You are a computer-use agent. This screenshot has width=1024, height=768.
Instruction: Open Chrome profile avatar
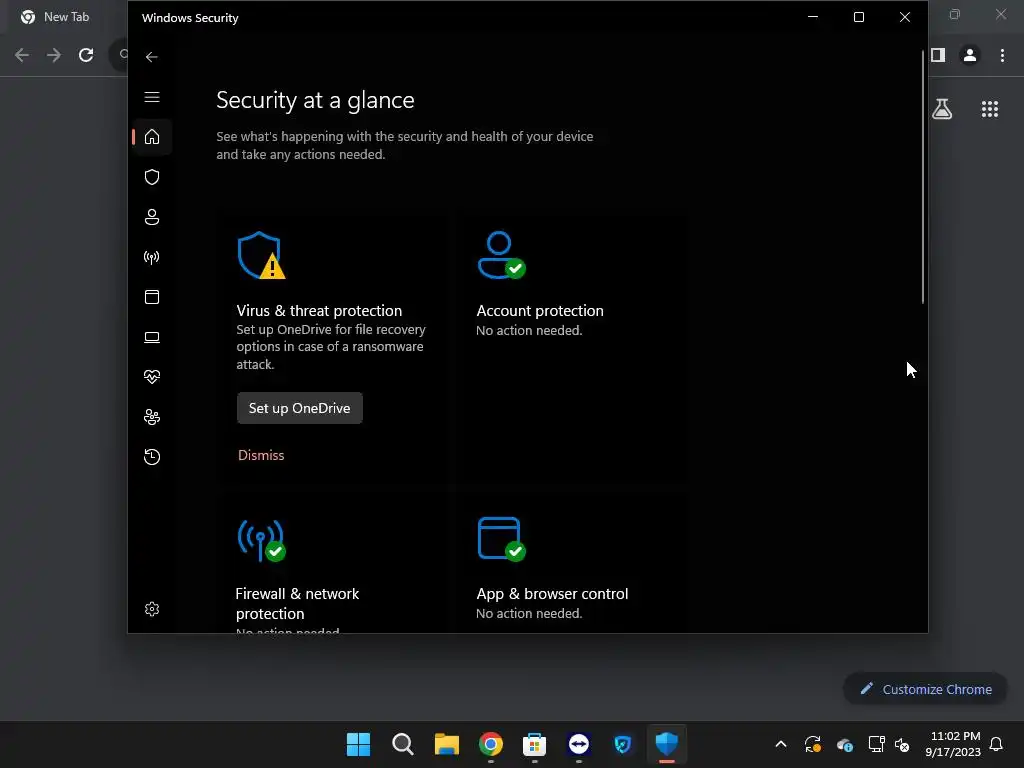click(970, 56)
